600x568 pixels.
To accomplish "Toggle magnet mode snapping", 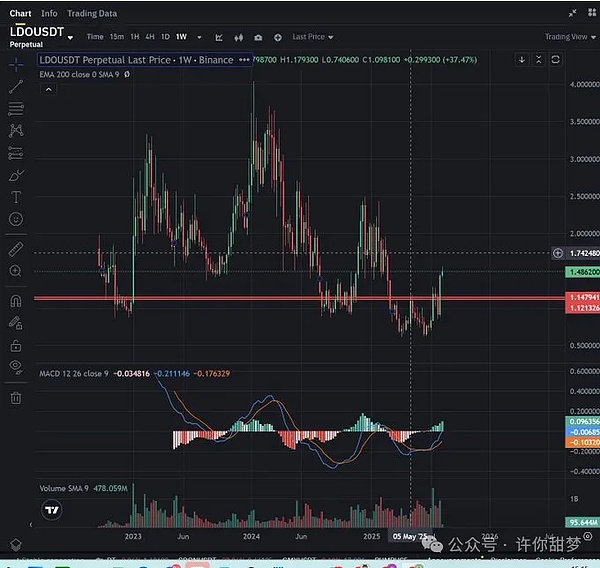I will point(16,300).
